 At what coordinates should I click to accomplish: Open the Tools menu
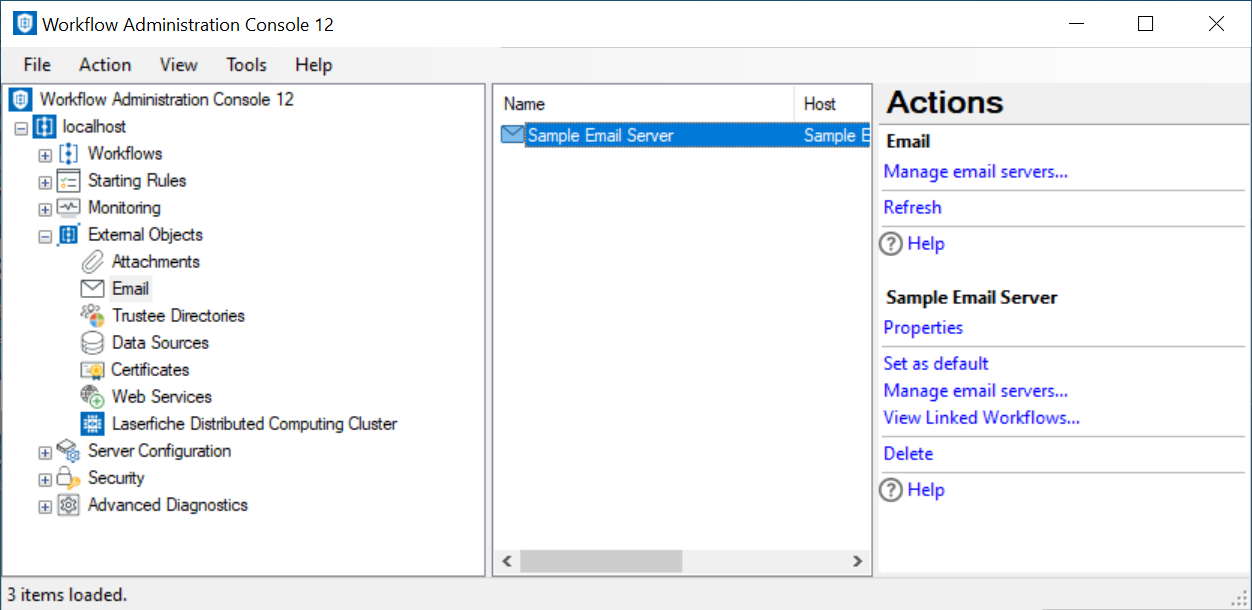click(246, 65)
